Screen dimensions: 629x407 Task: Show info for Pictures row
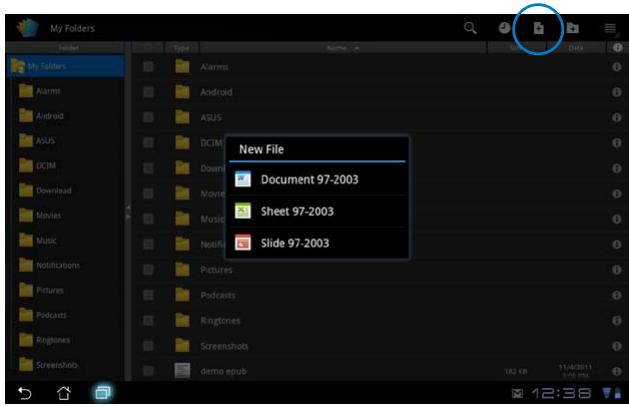coord(617,269)
